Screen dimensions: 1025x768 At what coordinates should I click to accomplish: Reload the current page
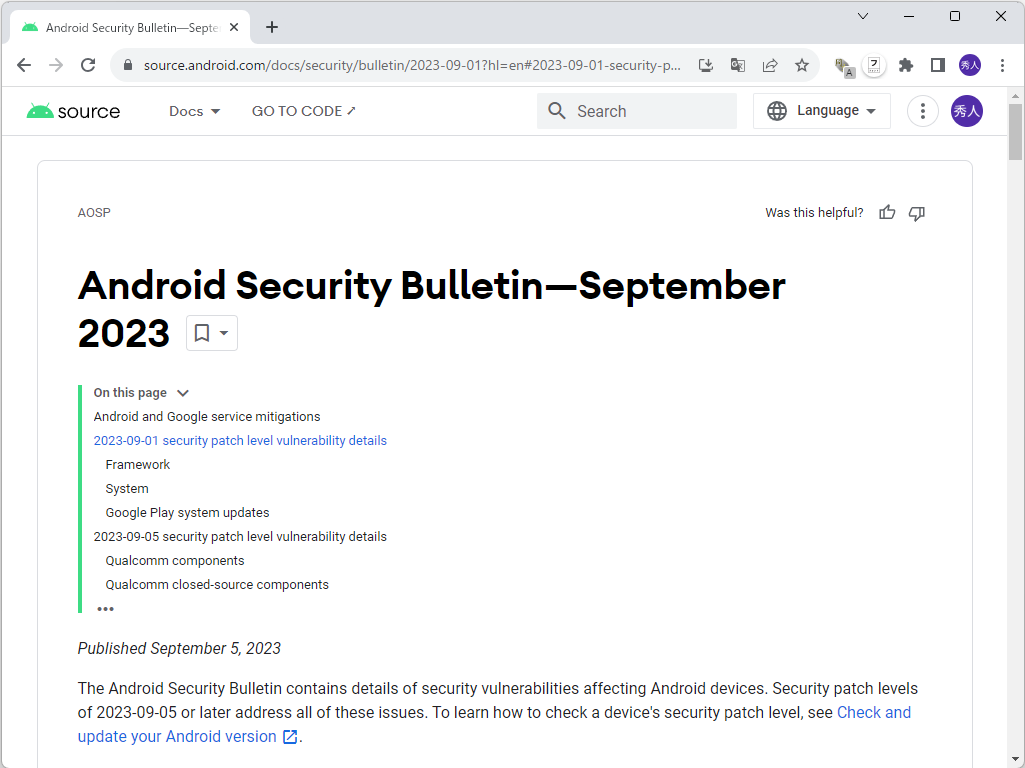89,64
